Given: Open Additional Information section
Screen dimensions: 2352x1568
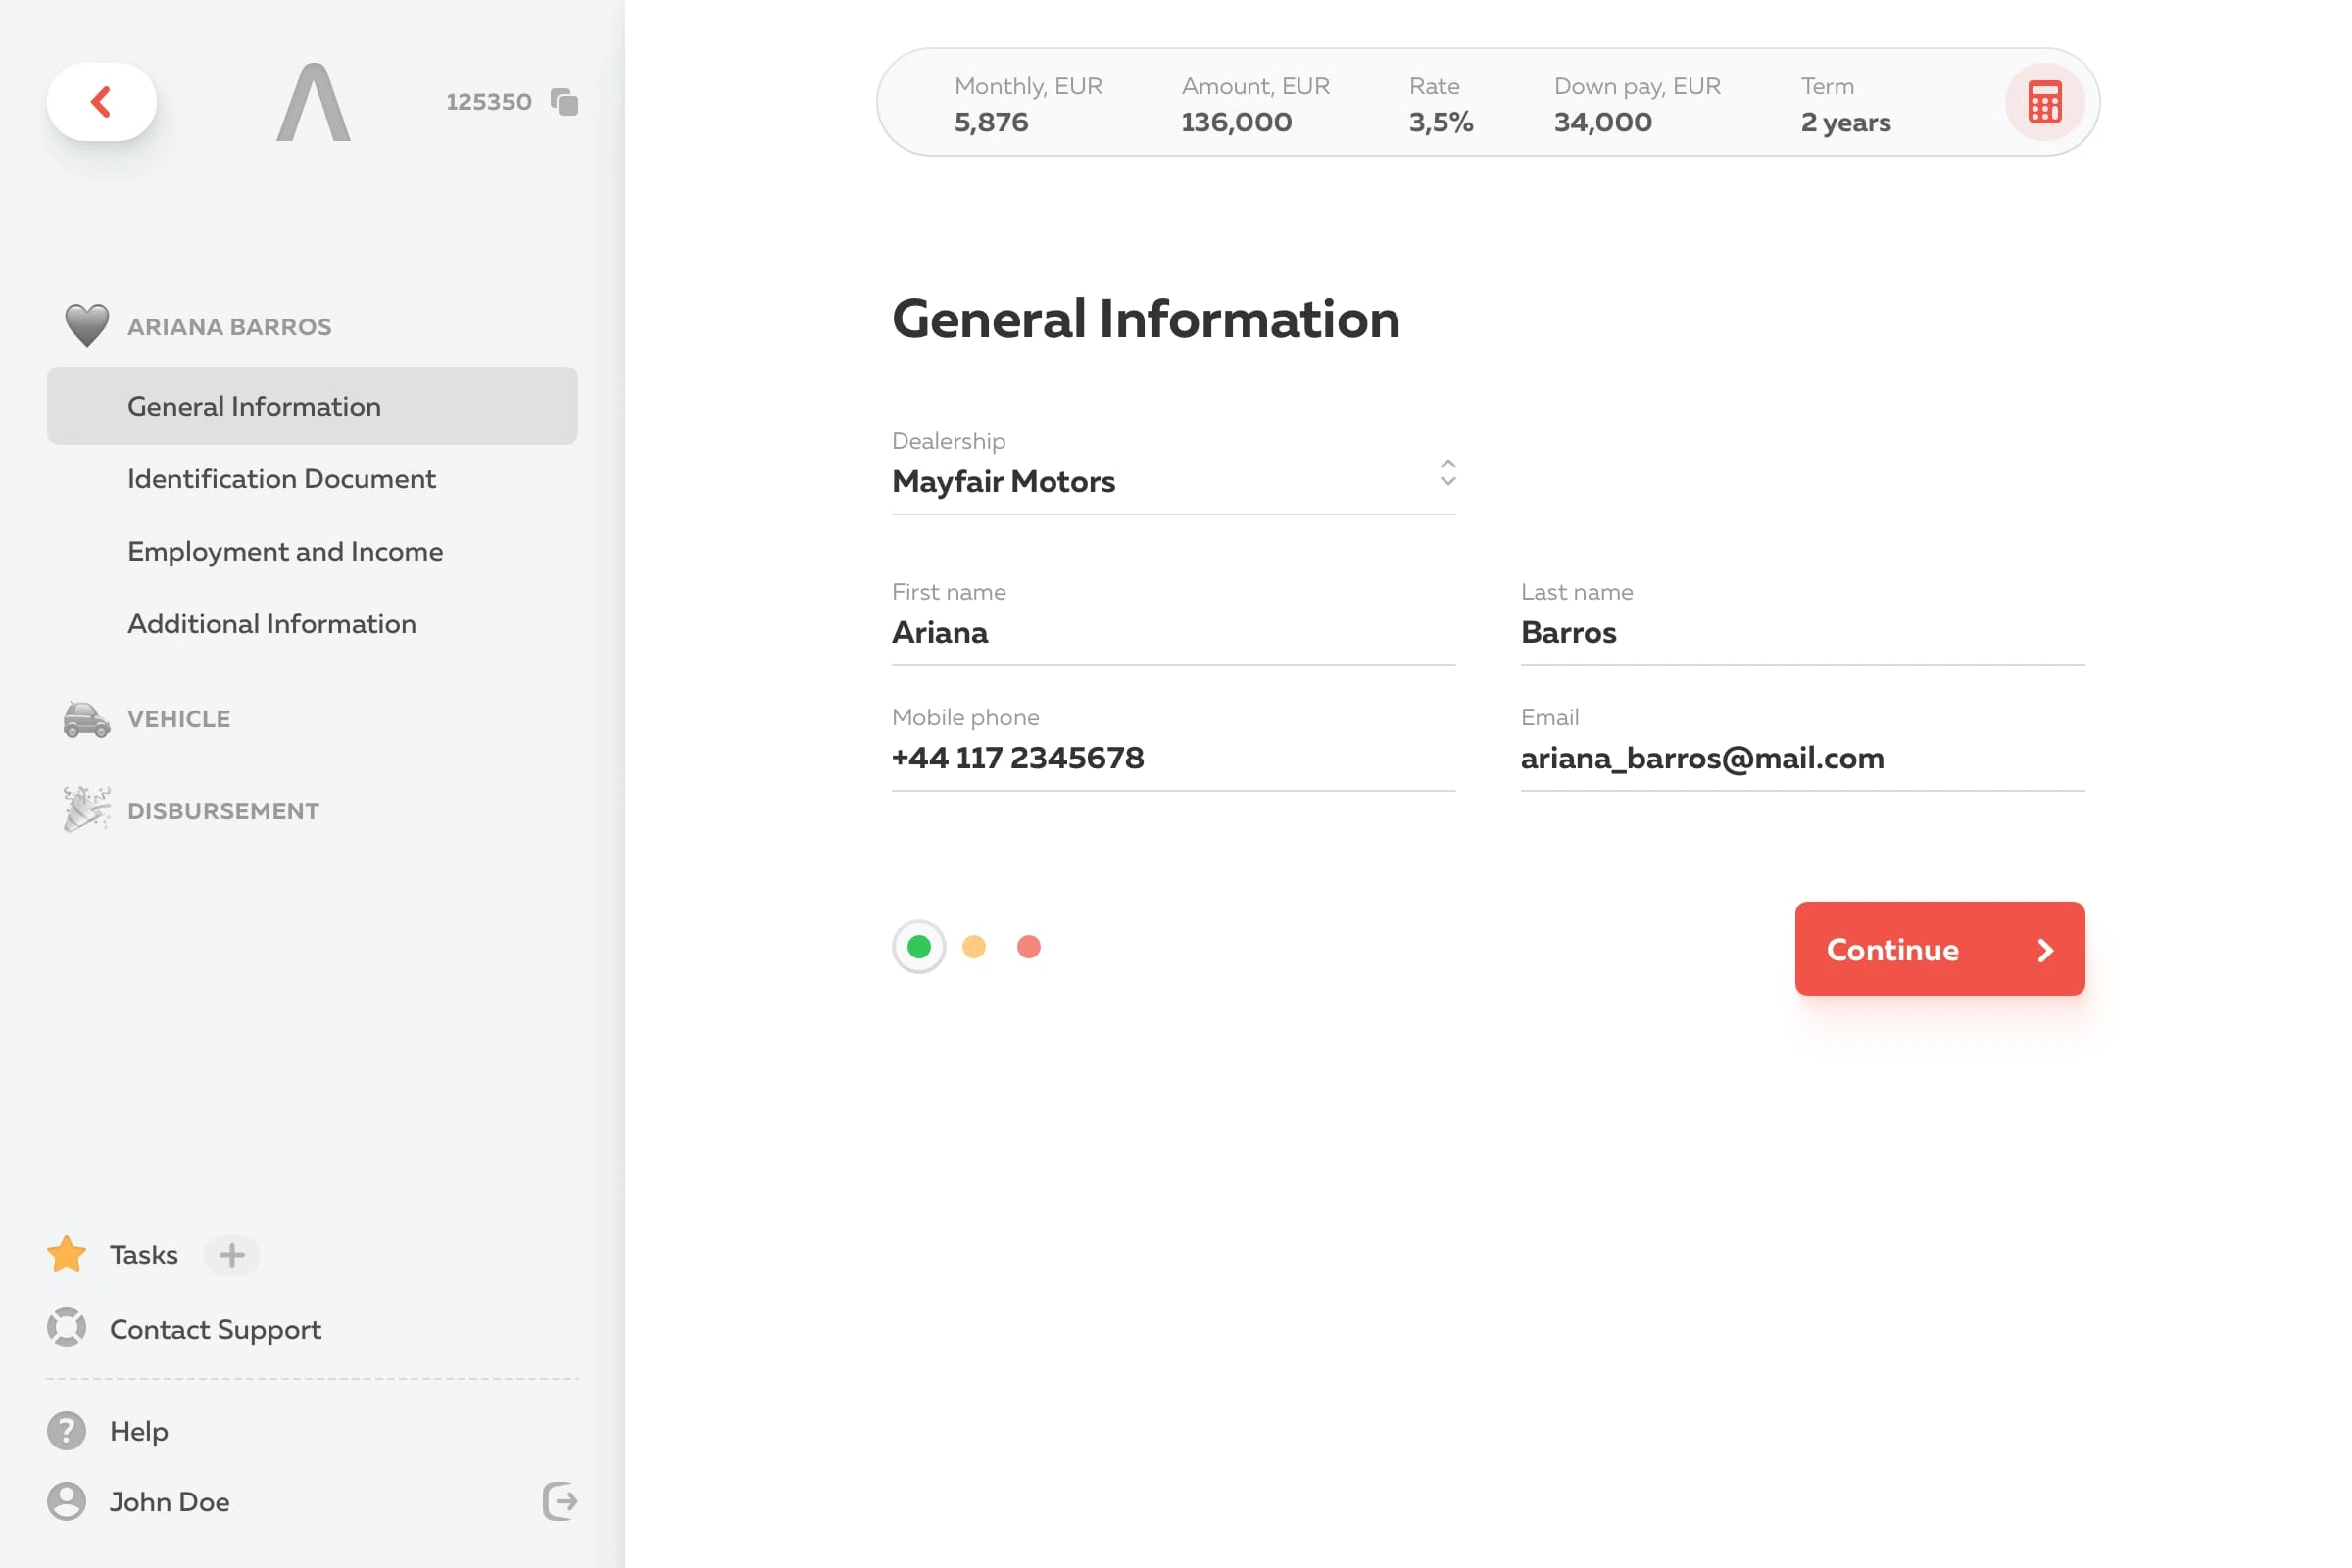Looking at the screenshot, I should click(271, 624).
